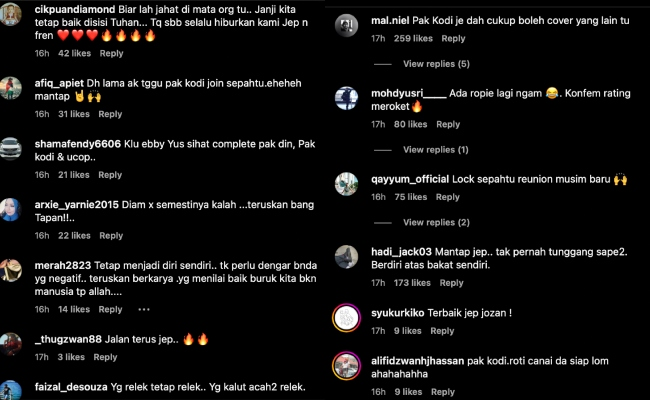Reply to hadi_jack03's comment
Screen dimensions: 650x400
pos(451,283)
